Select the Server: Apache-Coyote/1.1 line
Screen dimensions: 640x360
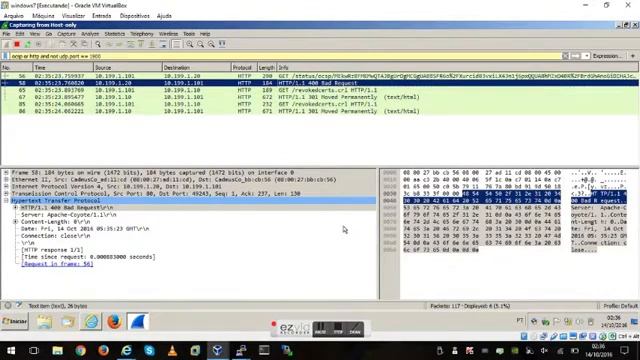(69, 215)
